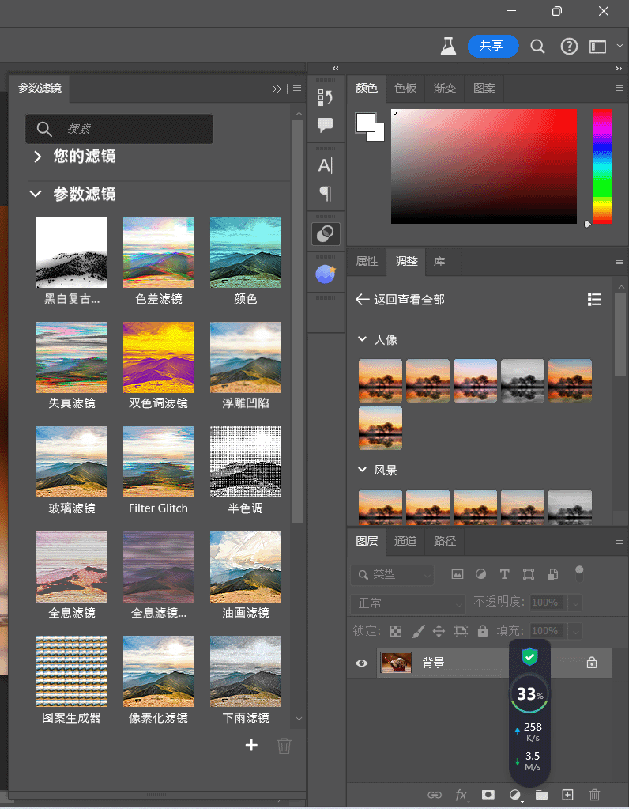Pick a color in the color field
This screenshot has height=809, width=629.
click(483, 166)
